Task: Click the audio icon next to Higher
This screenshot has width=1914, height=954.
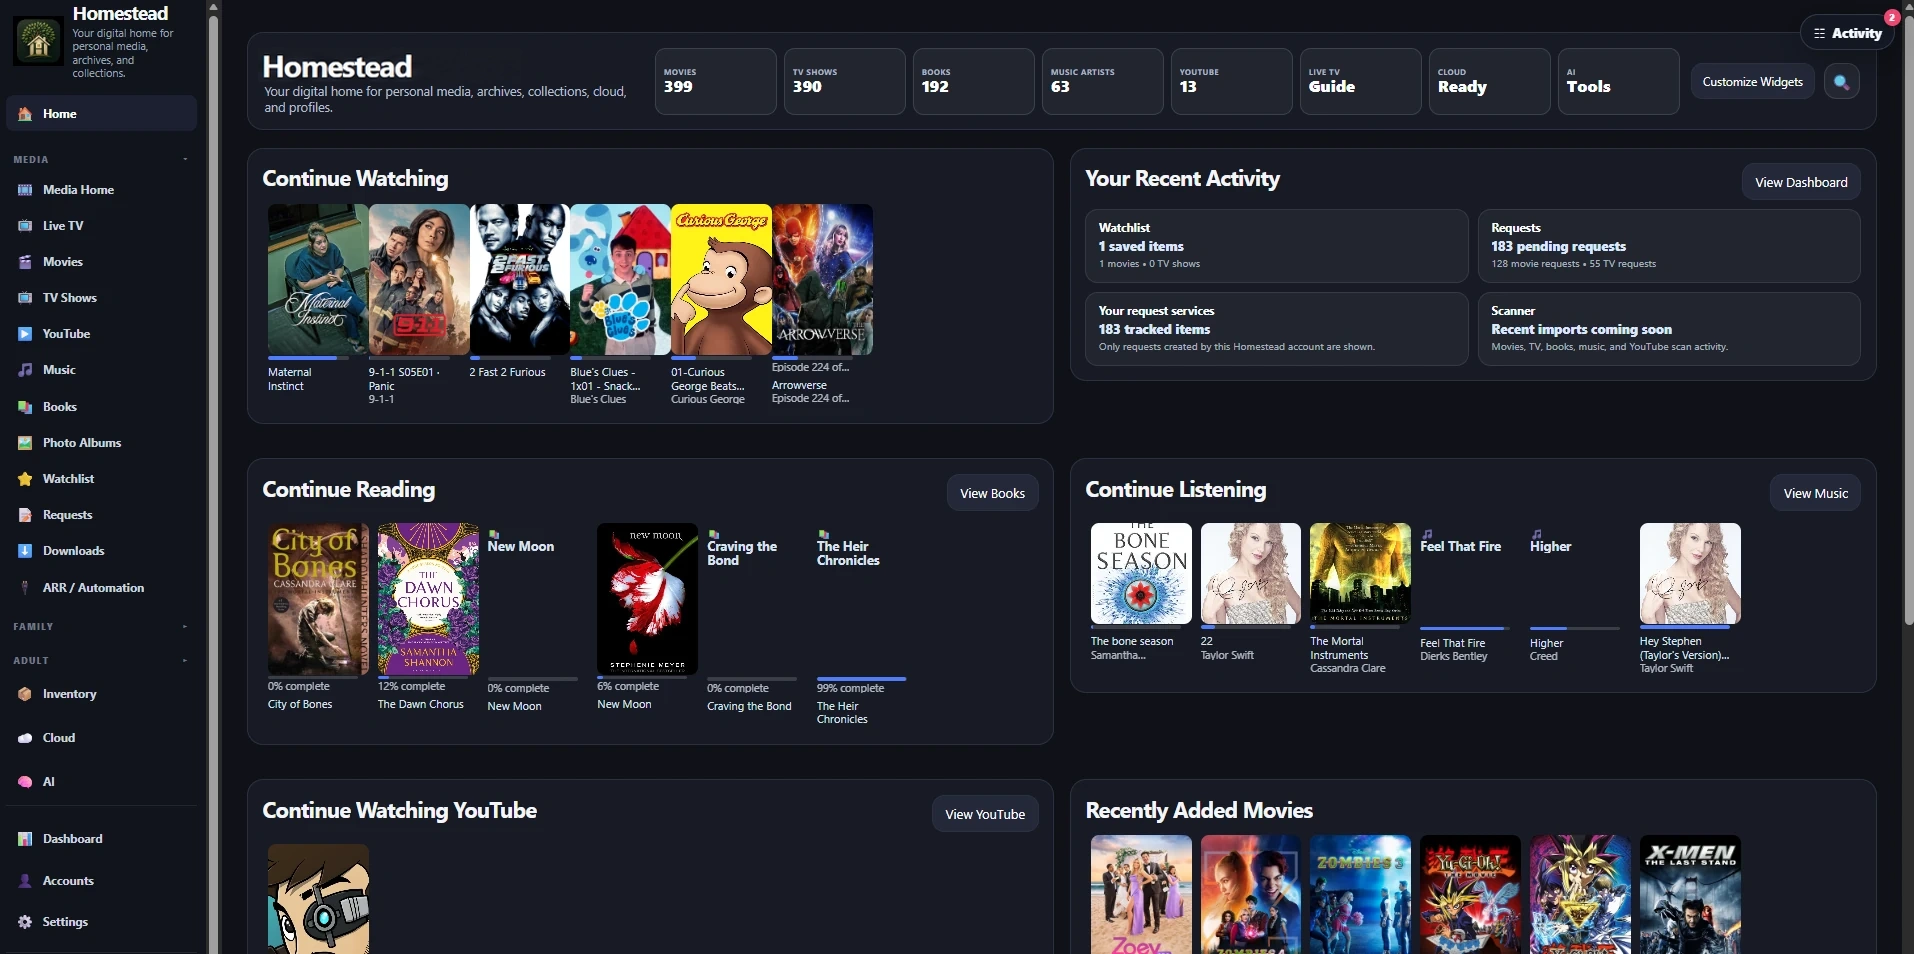Action: click(x=1536, y=534)
